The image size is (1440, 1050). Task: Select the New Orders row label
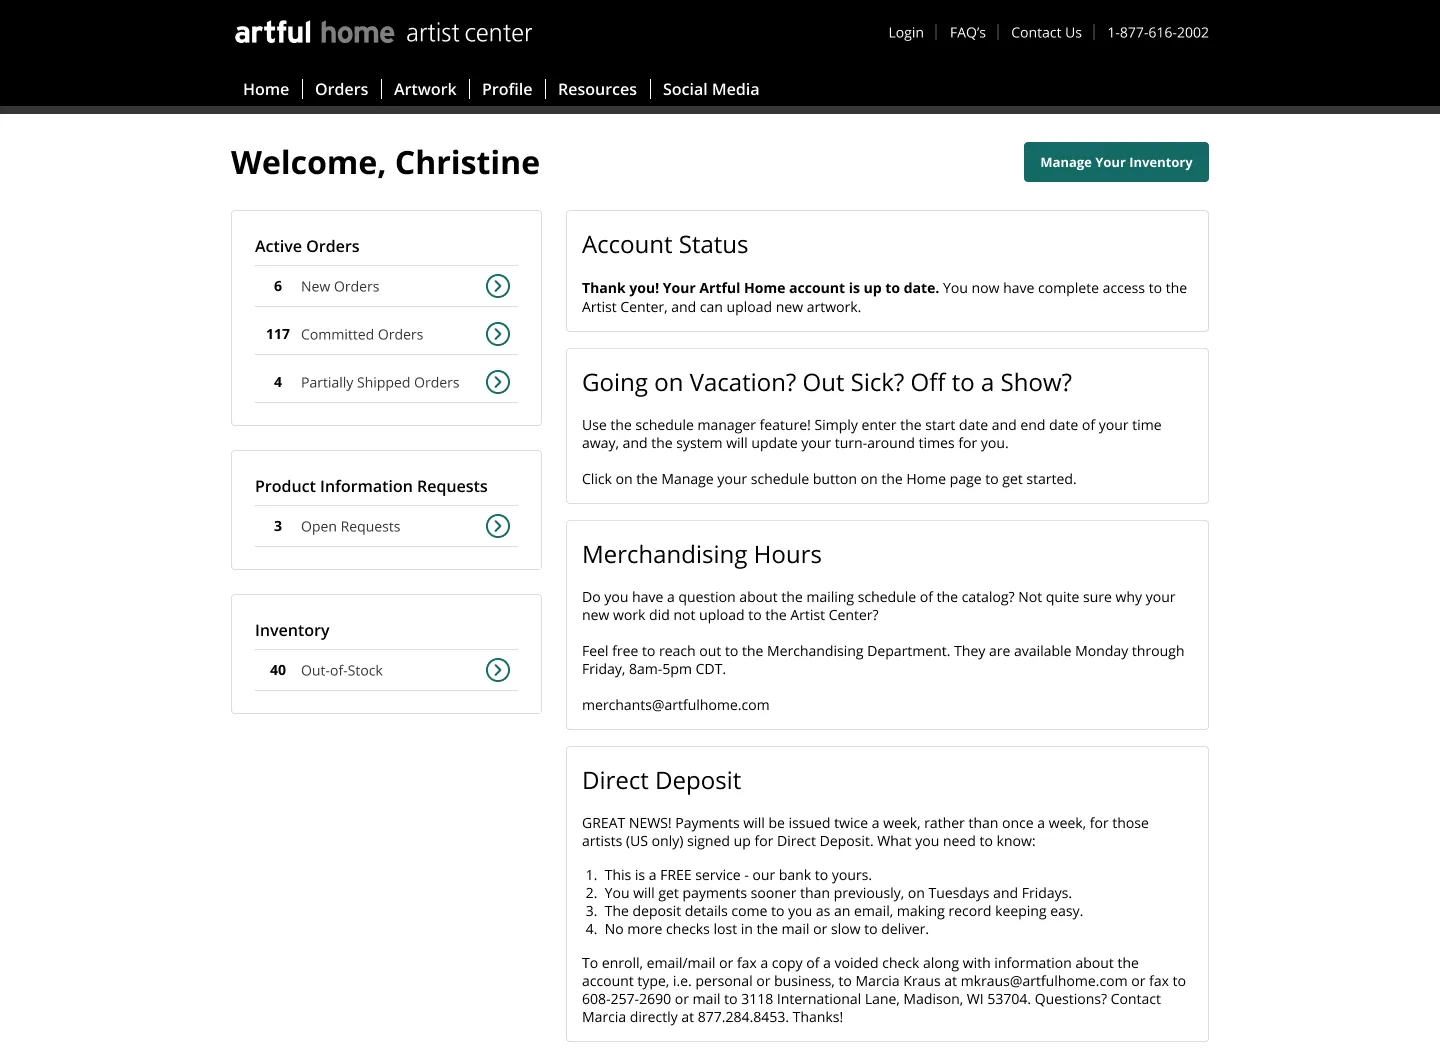coord(340,287)
